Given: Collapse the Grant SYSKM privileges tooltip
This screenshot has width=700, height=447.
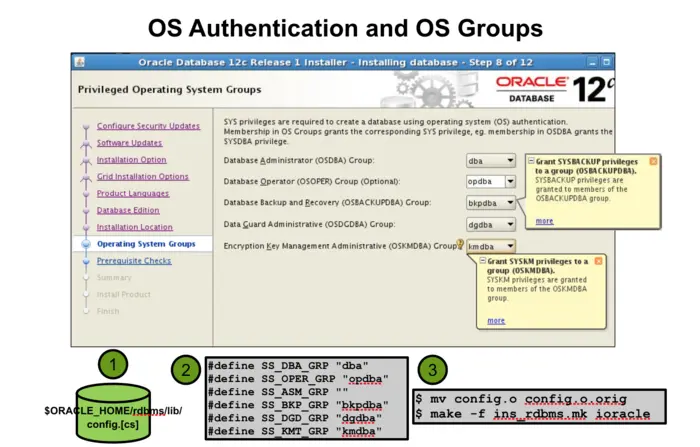Looking at the screenshot, I should click(x=483, y=260).
